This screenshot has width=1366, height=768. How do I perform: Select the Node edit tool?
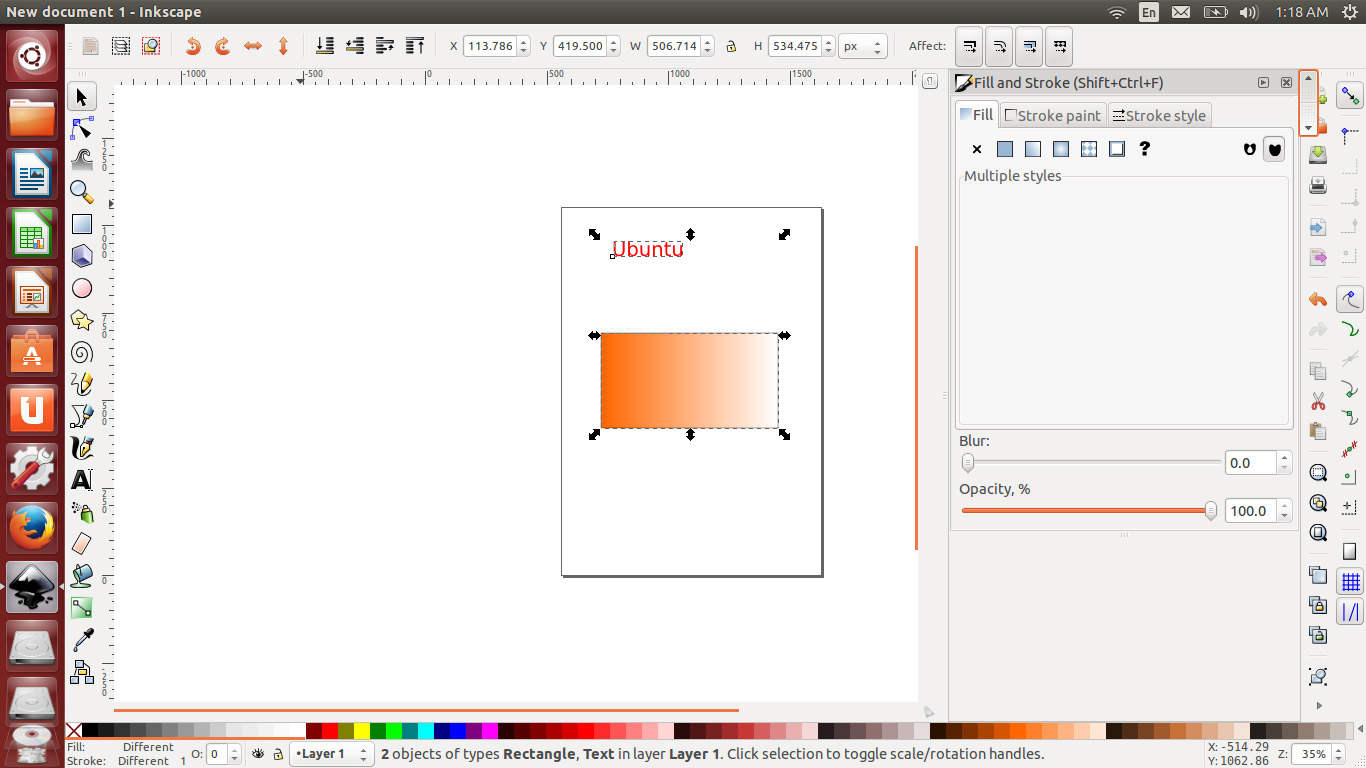[x=82, y=129]
